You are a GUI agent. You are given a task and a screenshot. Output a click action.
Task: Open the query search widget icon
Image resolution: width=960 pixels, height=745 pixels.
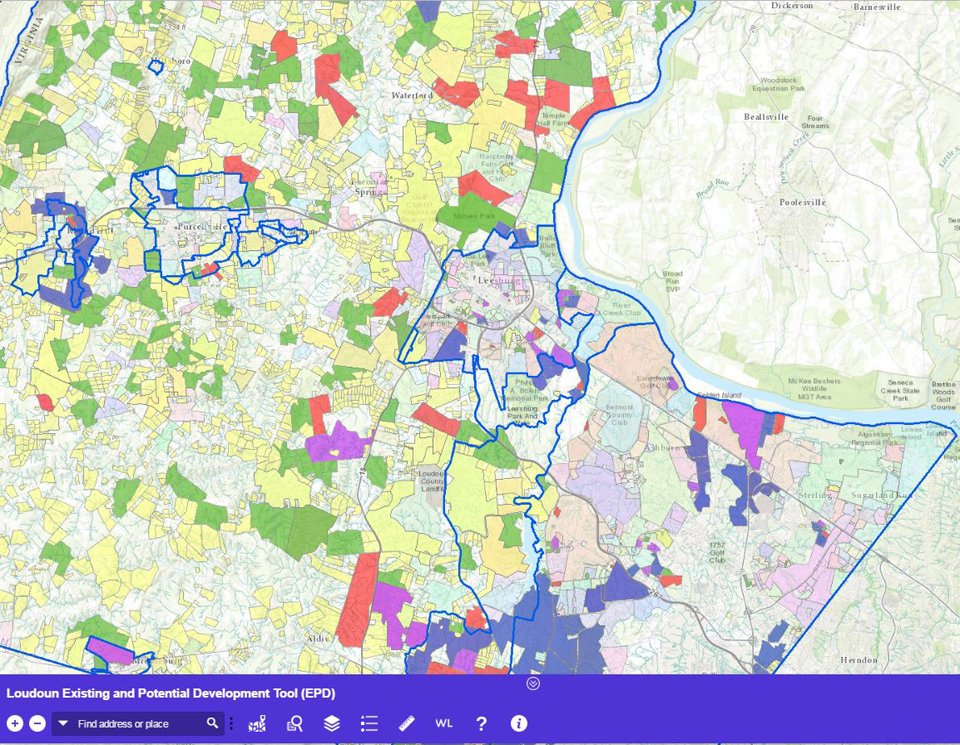[x=294, y=724]
